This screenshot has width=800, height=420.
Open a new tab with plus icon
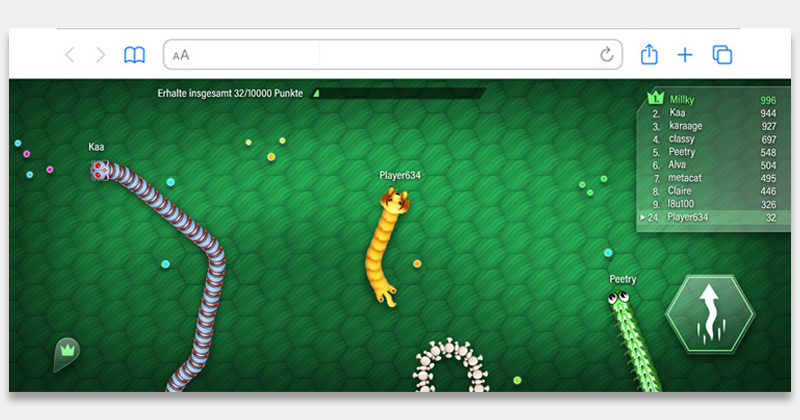pyautogui.click(x=685, y=55)
